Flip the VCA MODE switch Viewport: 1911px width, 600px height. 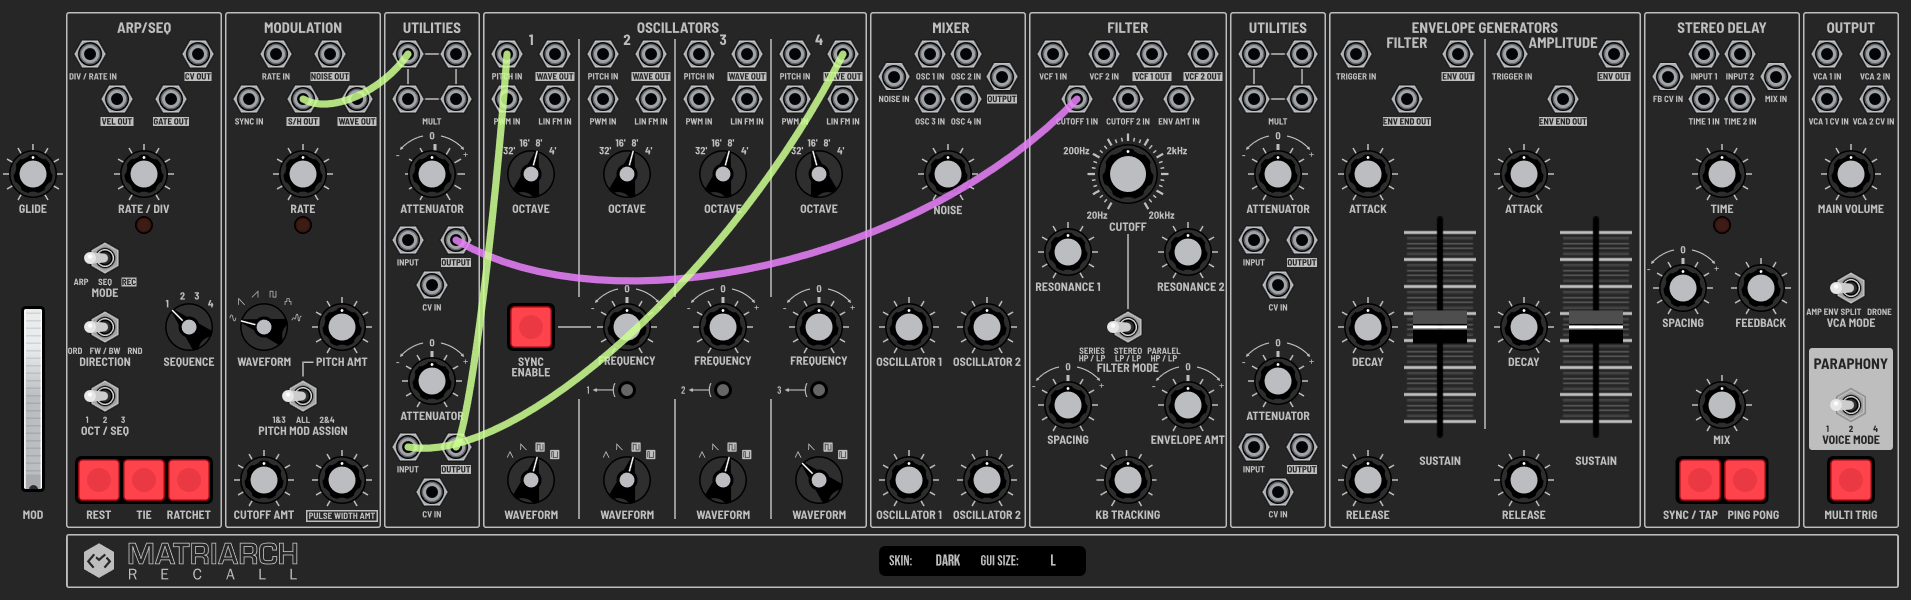click(x=1848, y=288)
